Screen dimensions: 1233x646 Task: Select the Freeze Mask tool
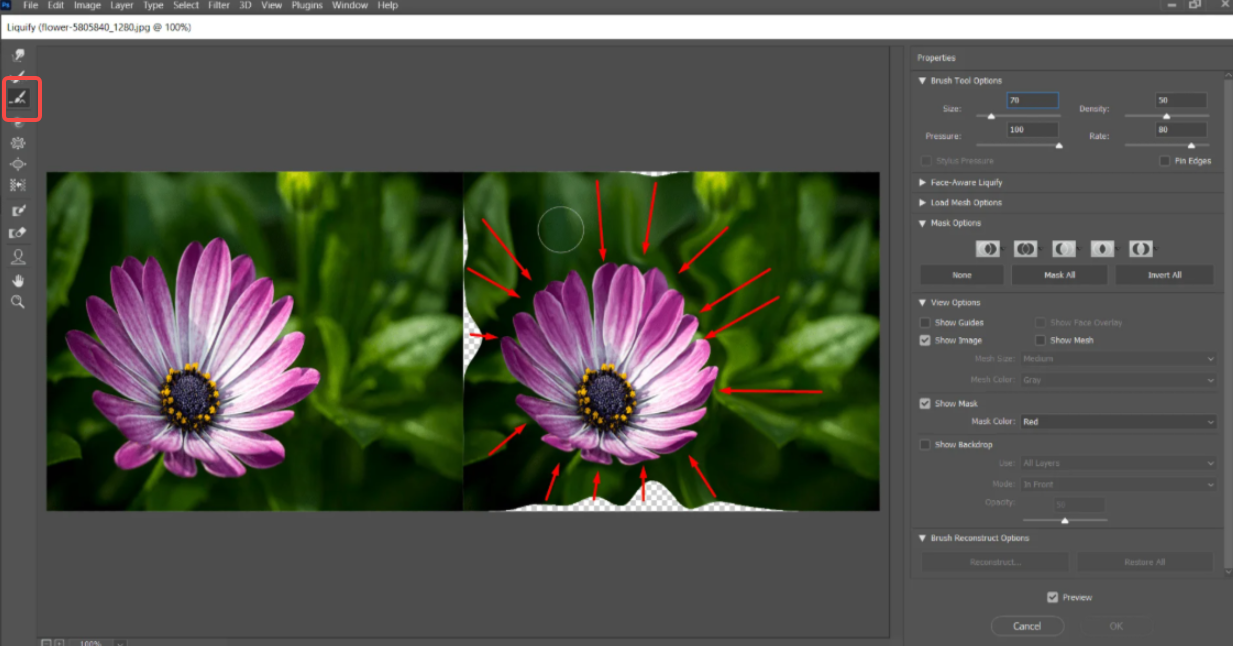[18, 211]
